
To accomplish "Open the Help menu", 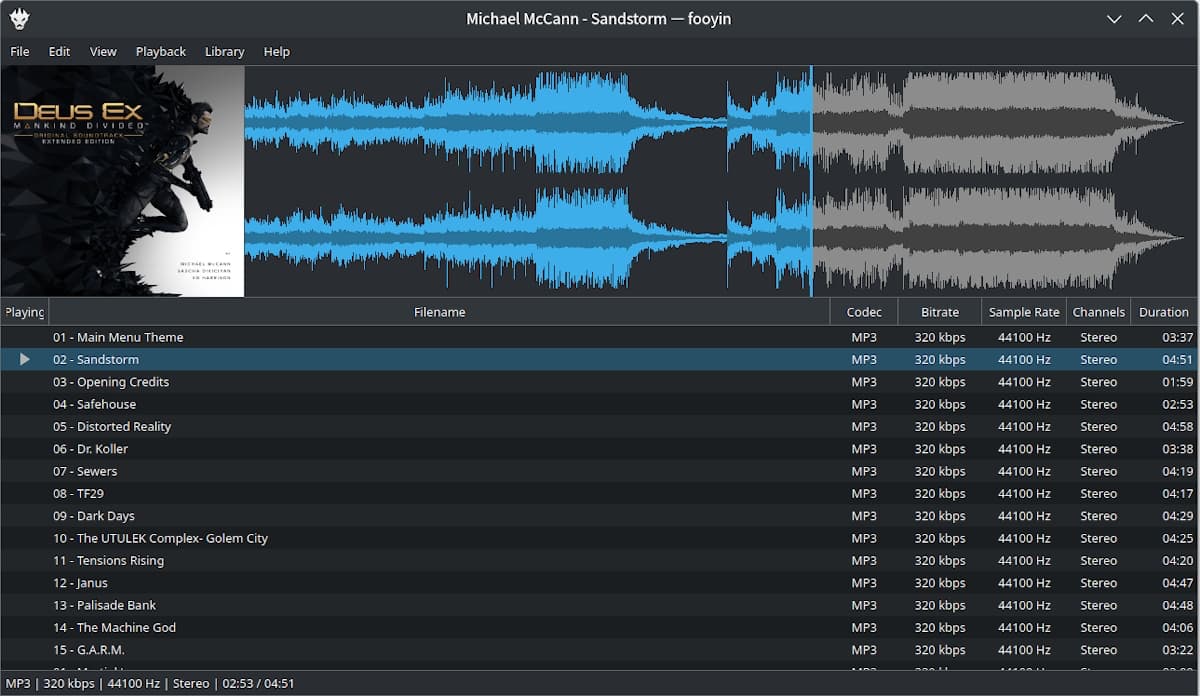I will pos(277,52).
